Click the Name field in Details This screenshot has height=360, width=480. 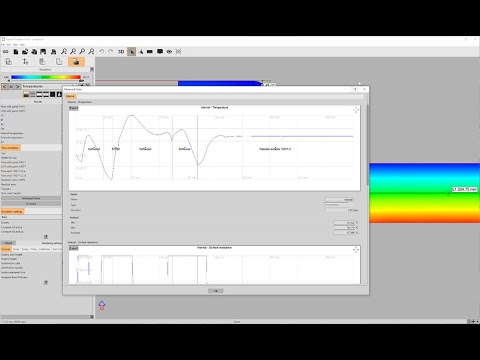(339, 200)
